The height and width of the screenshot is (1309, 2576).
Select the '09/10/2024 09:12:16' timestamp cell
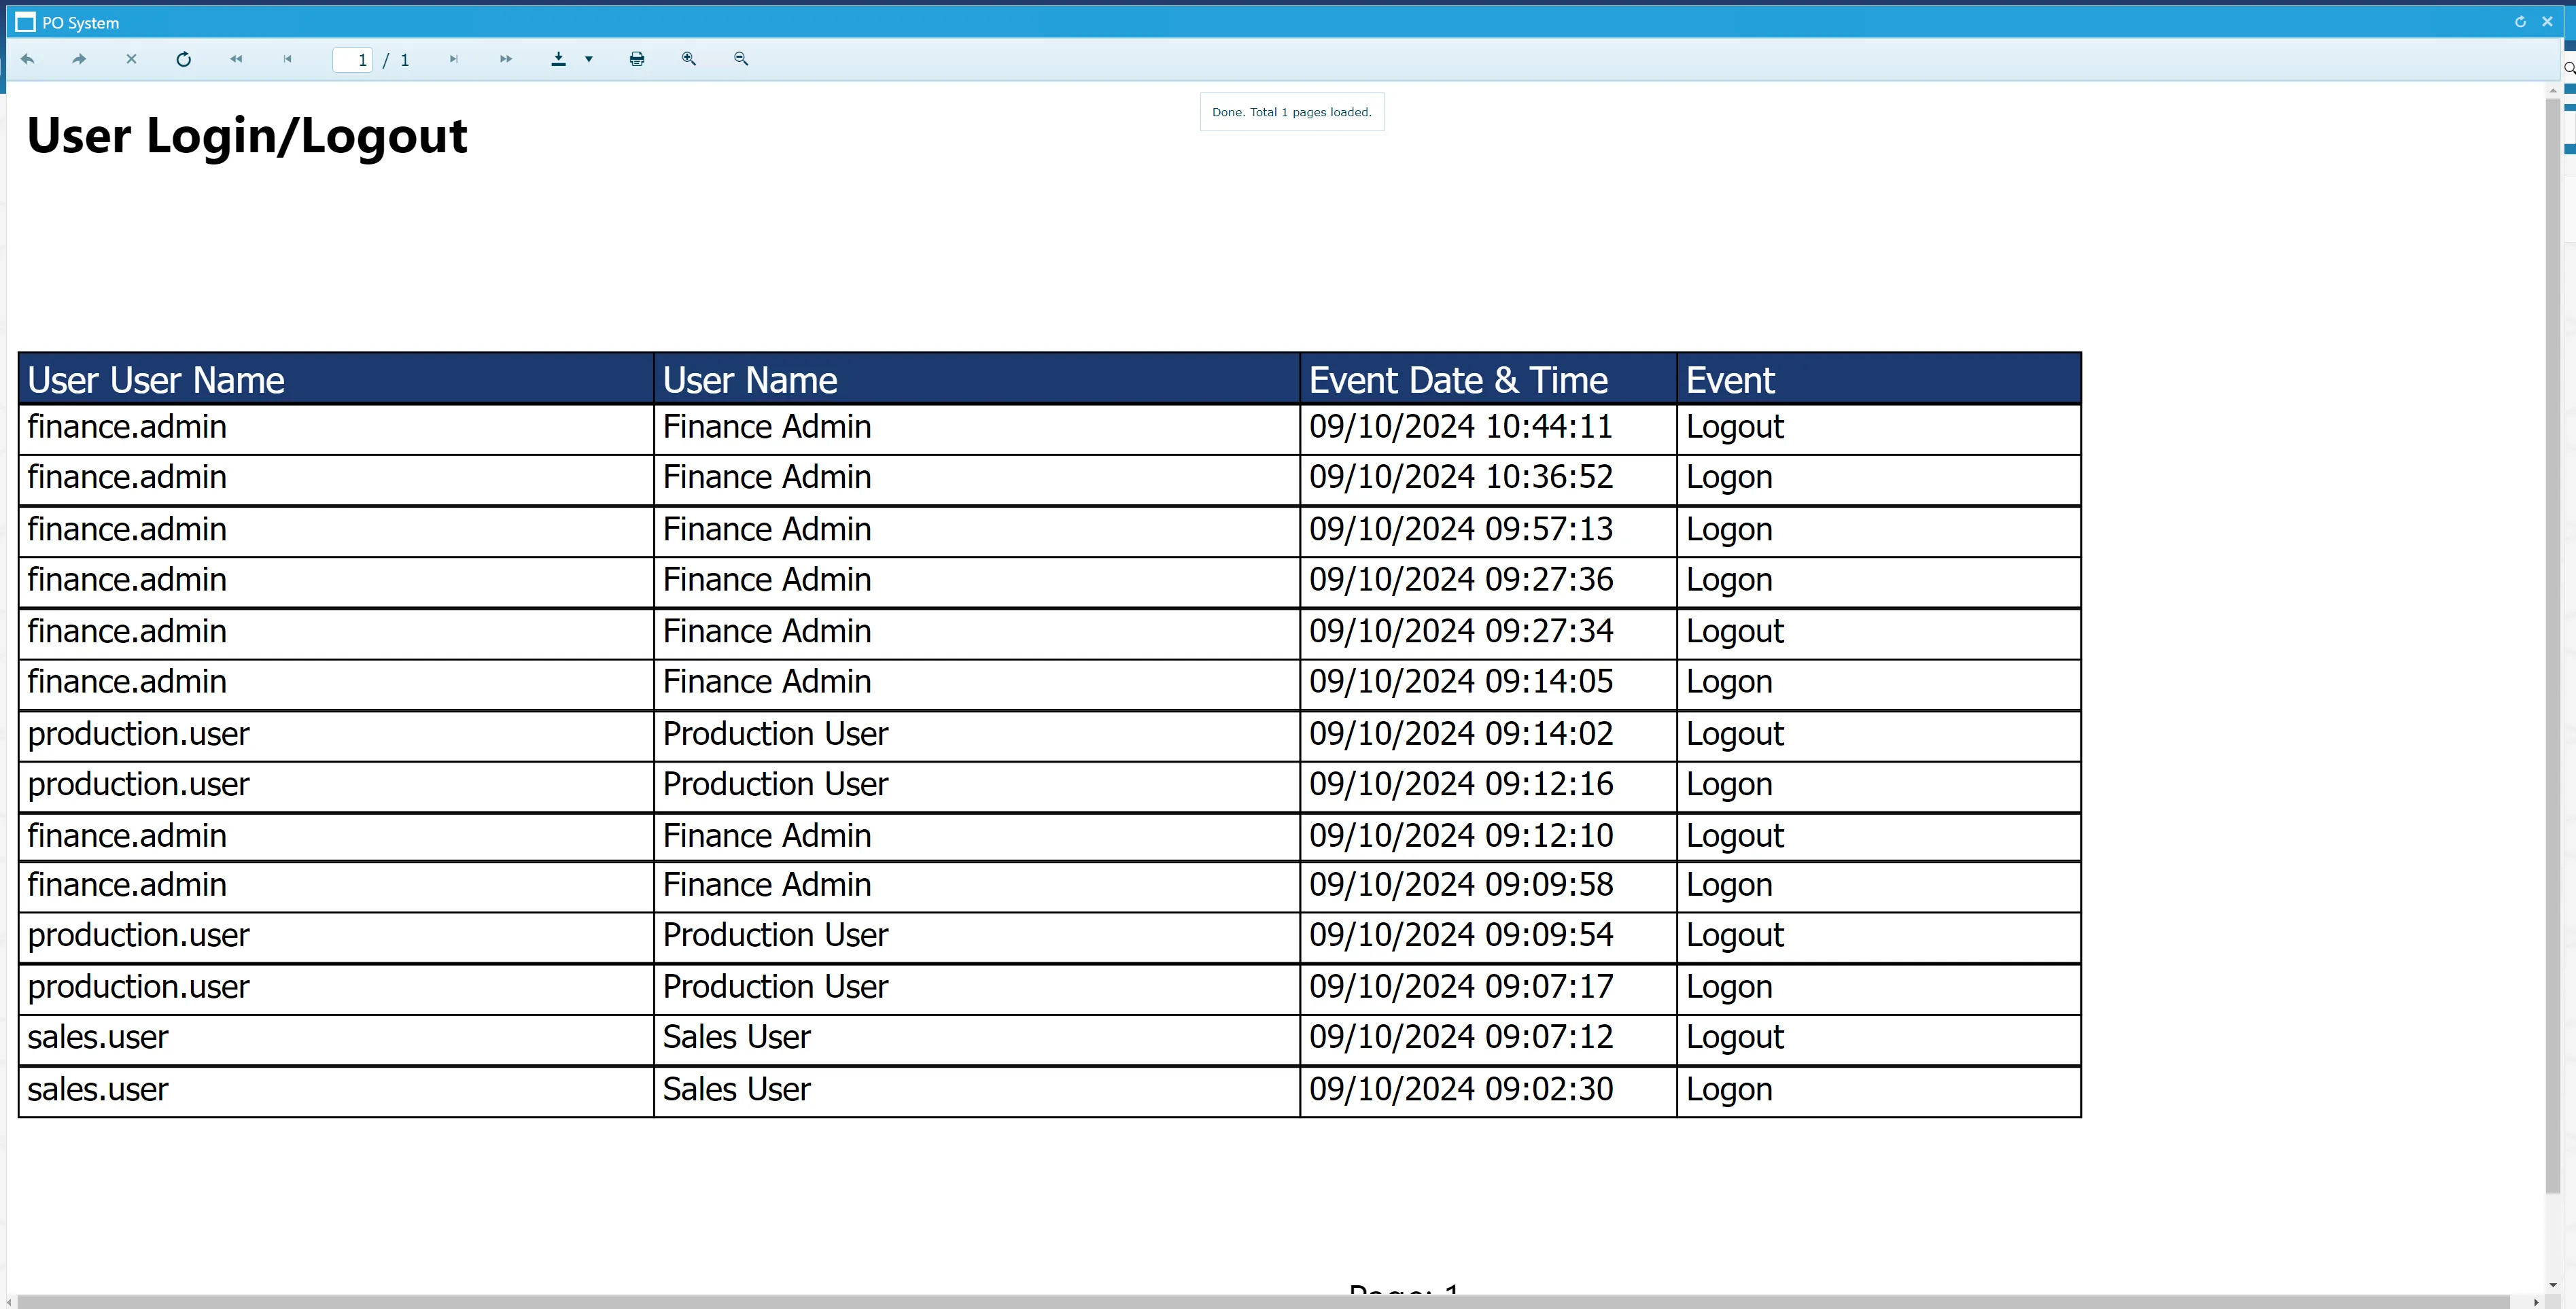pyautogui.click(x=1488, y=786)
